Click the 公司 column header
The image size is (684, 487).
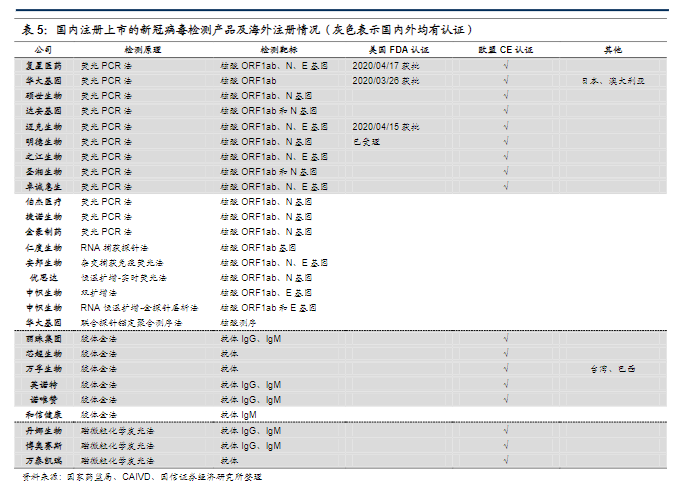click(x=43, y=48)
